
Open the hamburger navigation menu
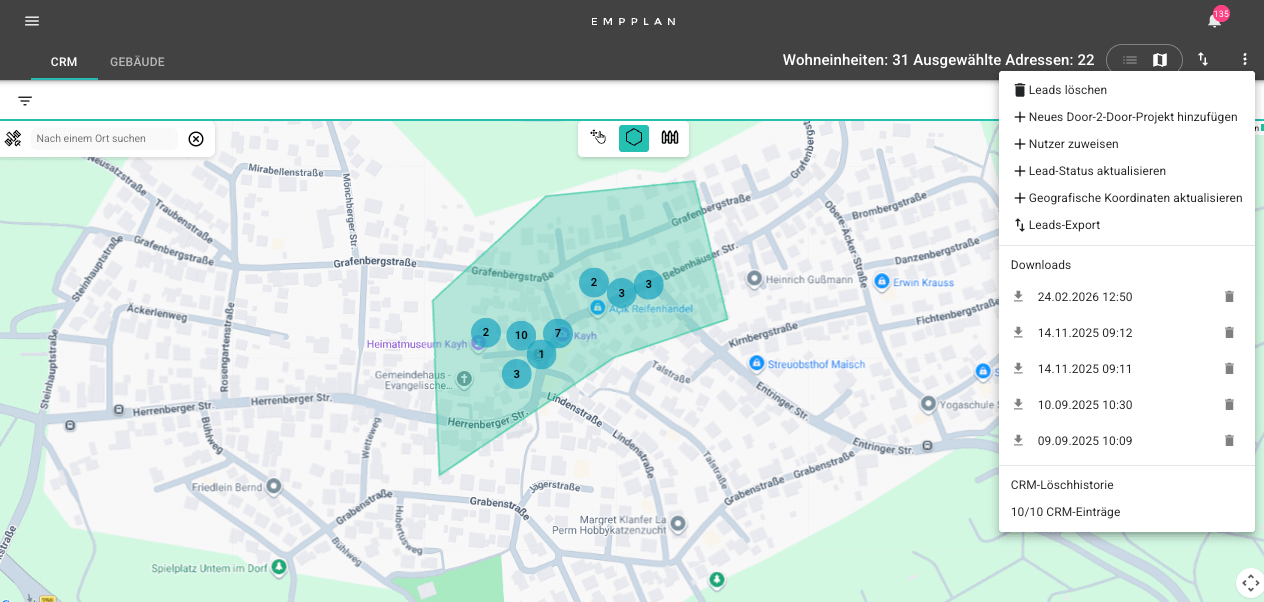(32, 21)
